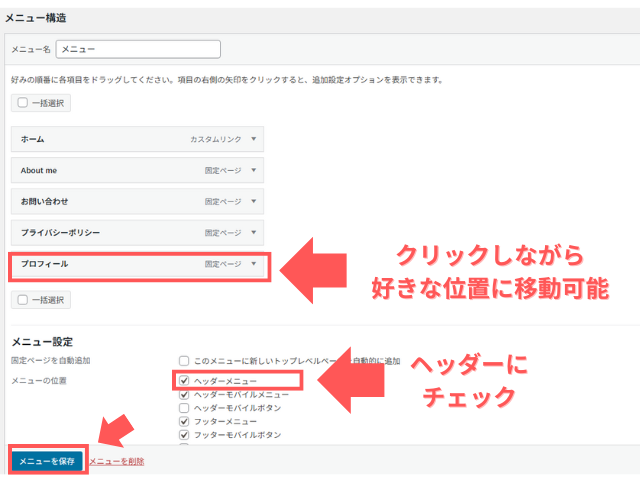The width and height of the screenshot is (640, 480).
Task: Toggle the bottom 一括選択 checkbox
Action: pos(22,300)
